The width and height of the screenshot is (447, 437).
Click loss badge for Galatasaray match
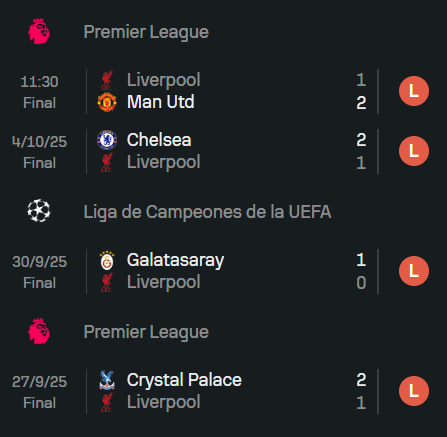(x=414, y=271)
